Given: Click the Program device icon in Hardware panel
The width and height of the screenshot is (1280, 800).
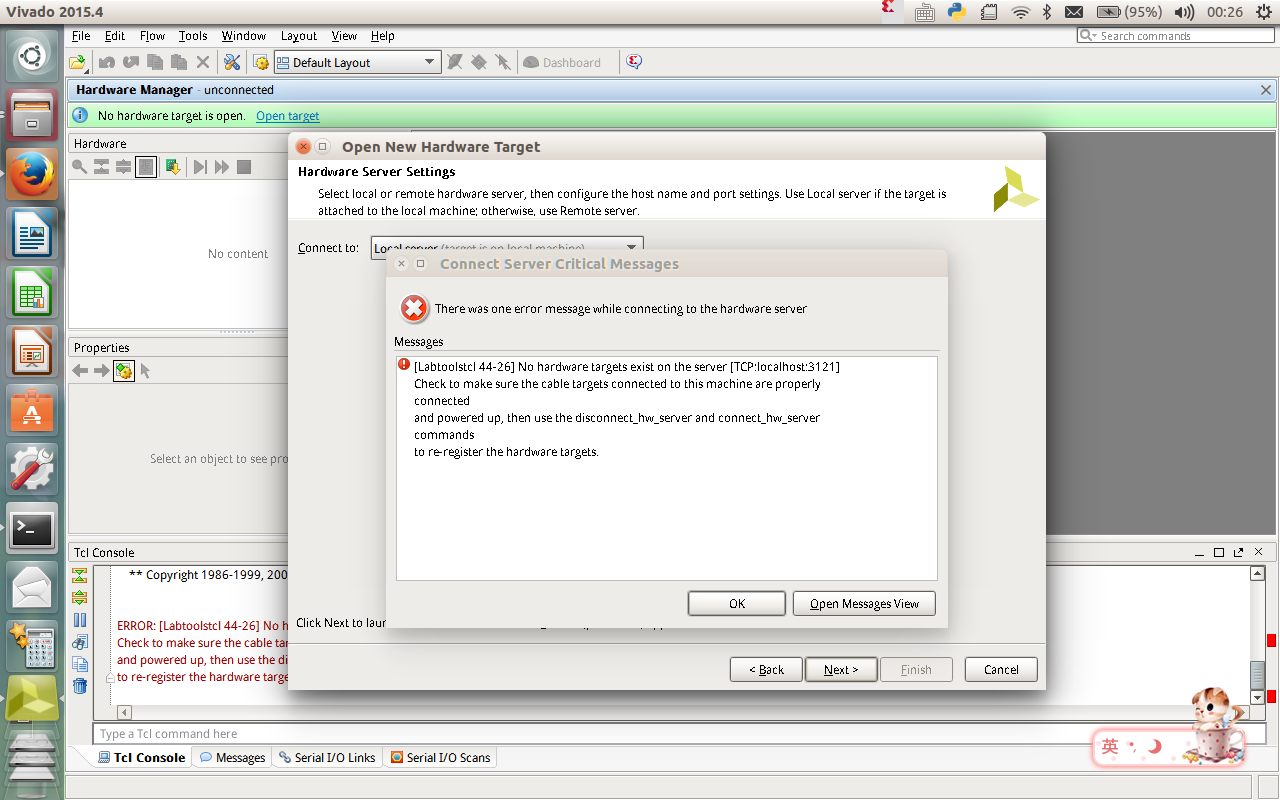Looking at the screenshot, I should (x=173, y=166).
